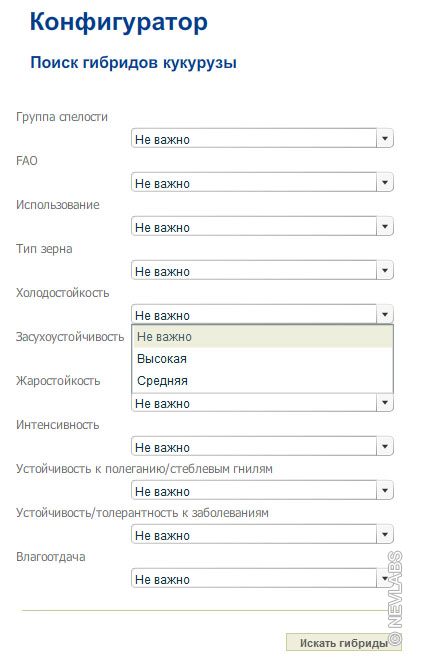The width and height of the screenshot is (425, 670).
Task: Open the stem rot resistance dropdown arrow
Action: [384, 491]
